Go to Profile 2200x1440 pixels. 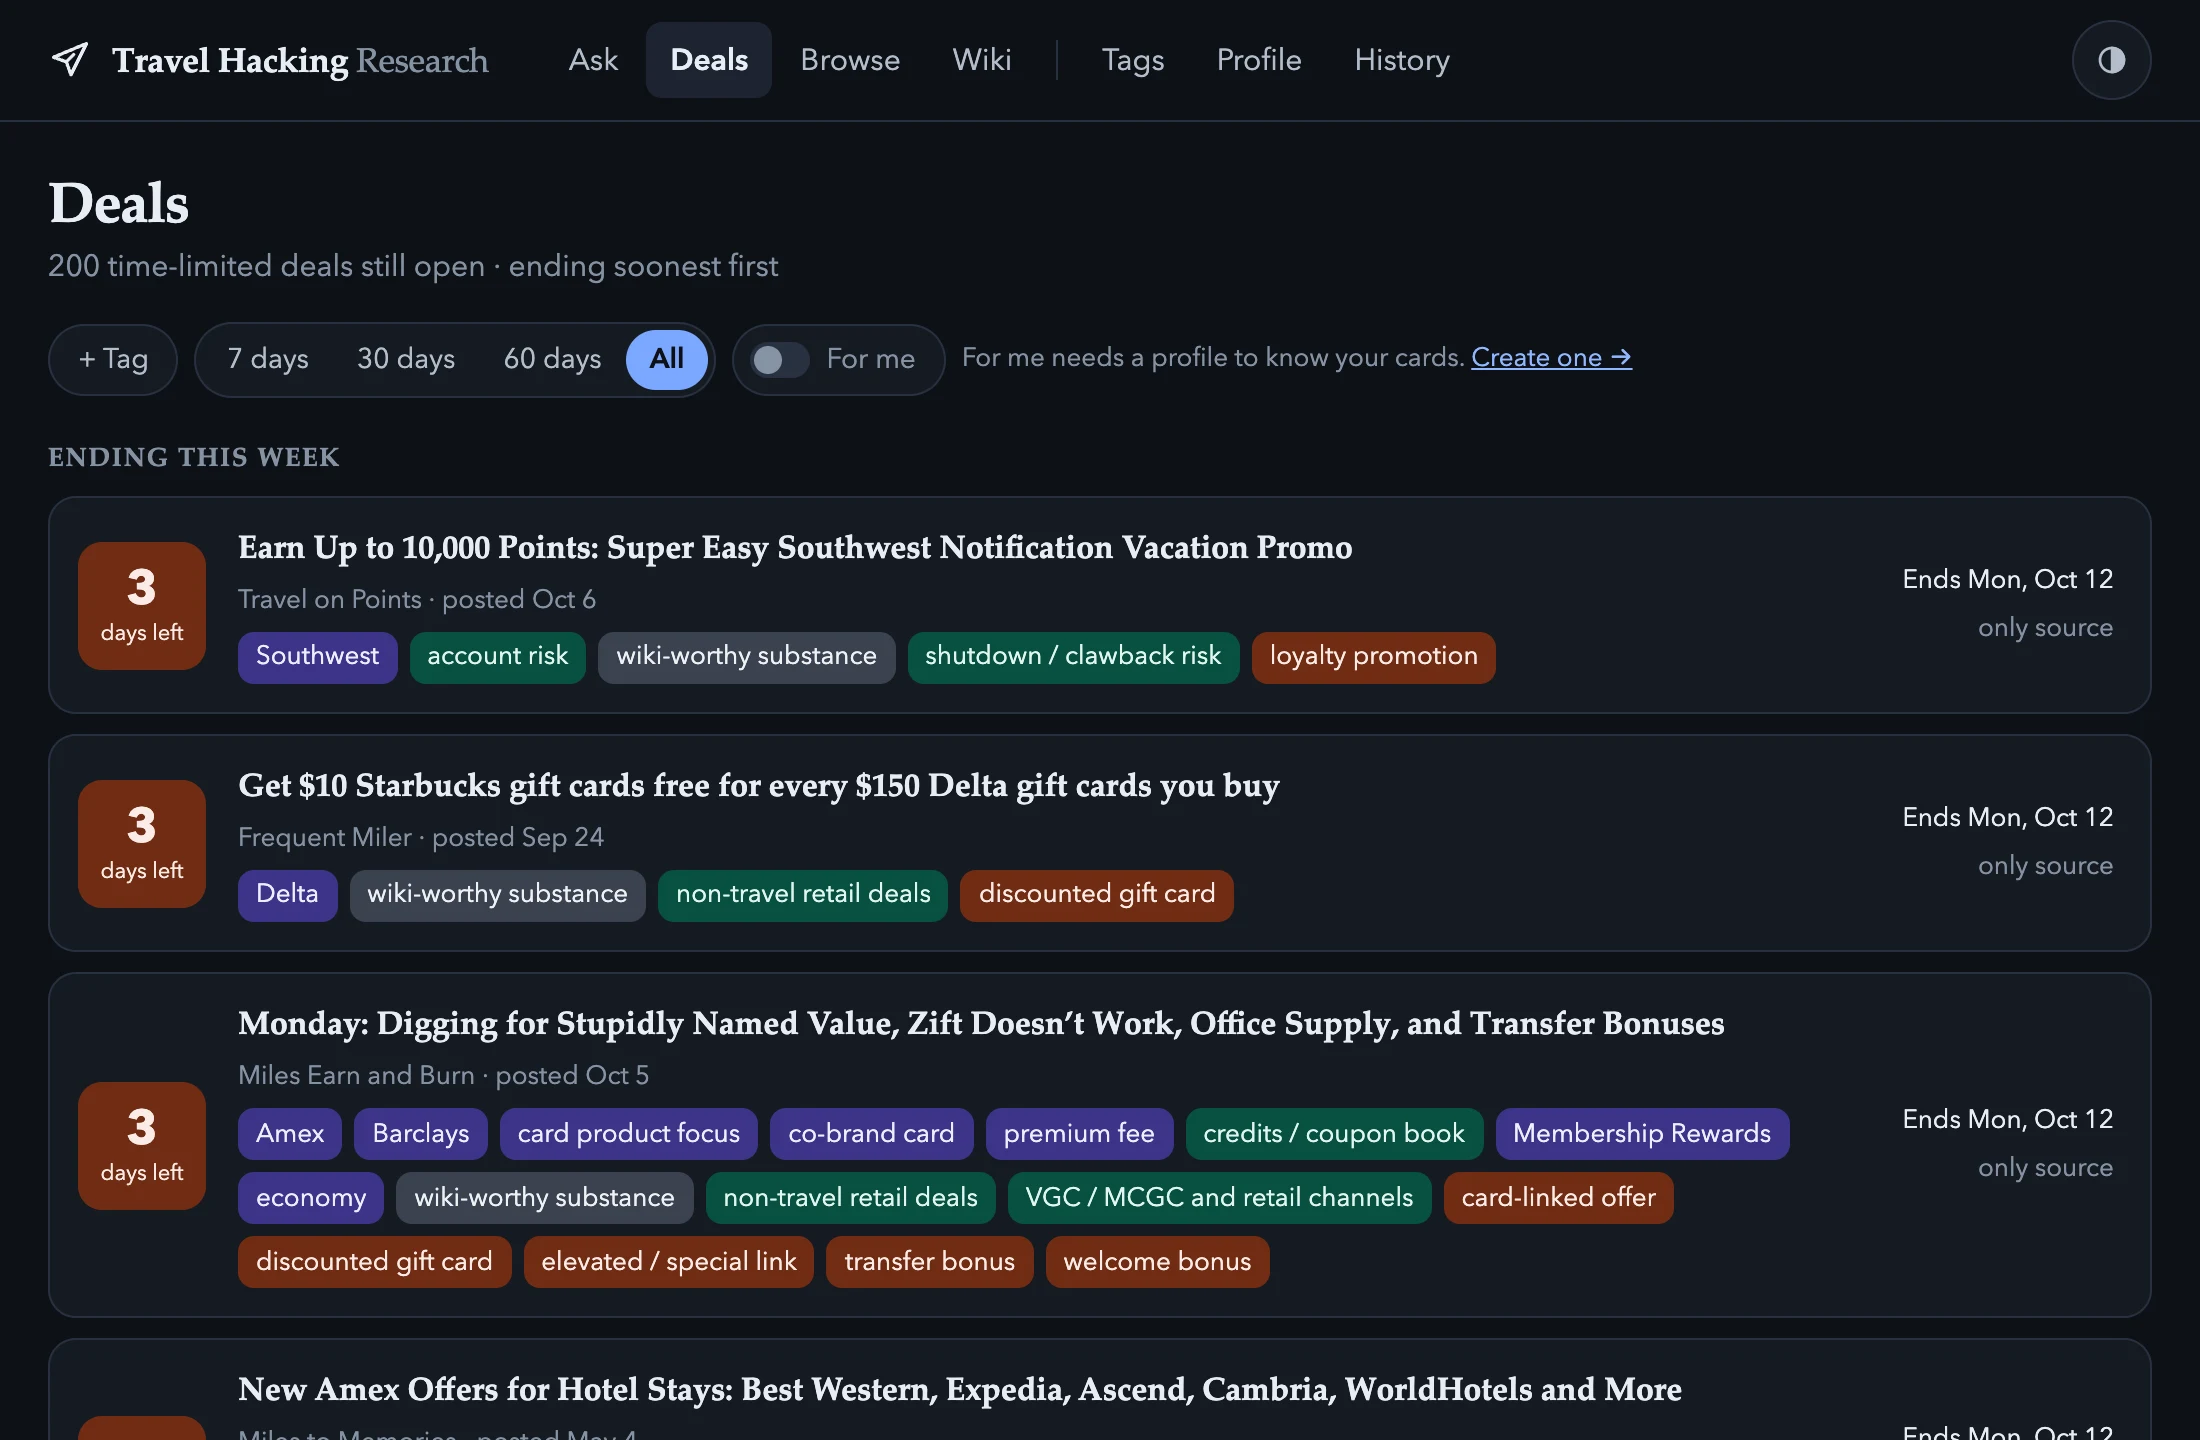click(1259, 60)
